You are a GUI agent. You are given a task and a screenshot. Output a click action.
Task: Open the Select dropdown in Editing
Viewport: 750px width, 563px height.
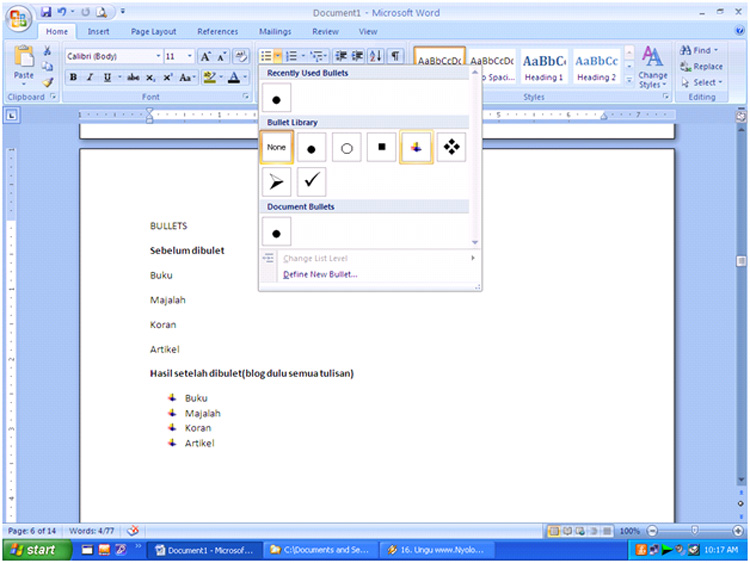pos(701,82)
